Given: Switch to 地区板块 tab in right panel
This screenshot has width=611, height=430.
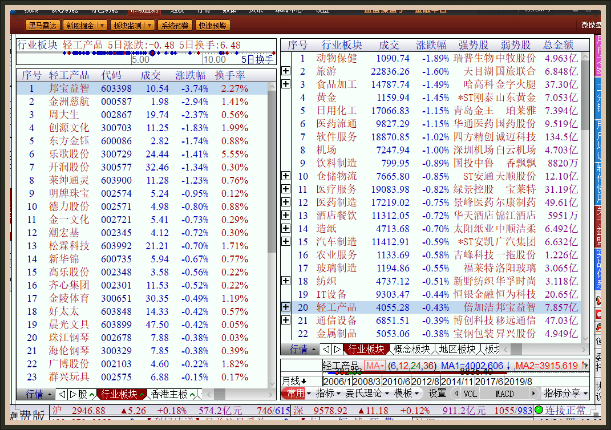Looking at the screenshot, I should pos(457,349).
